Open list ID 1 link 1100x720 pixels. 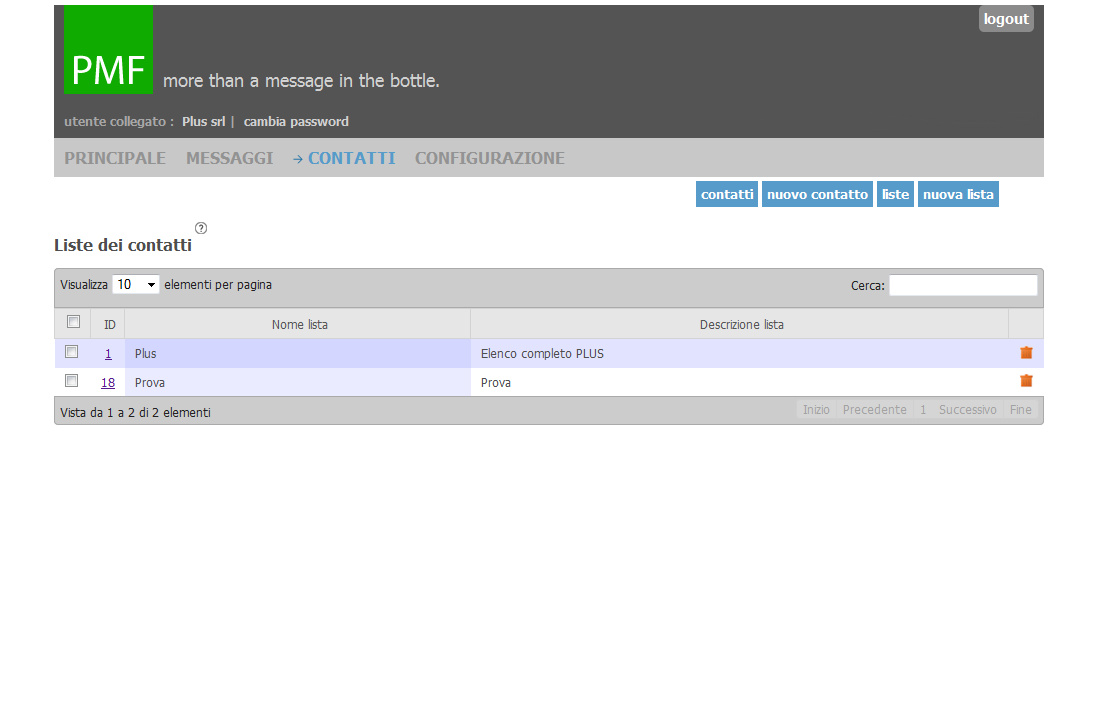[x=108, y=354]
